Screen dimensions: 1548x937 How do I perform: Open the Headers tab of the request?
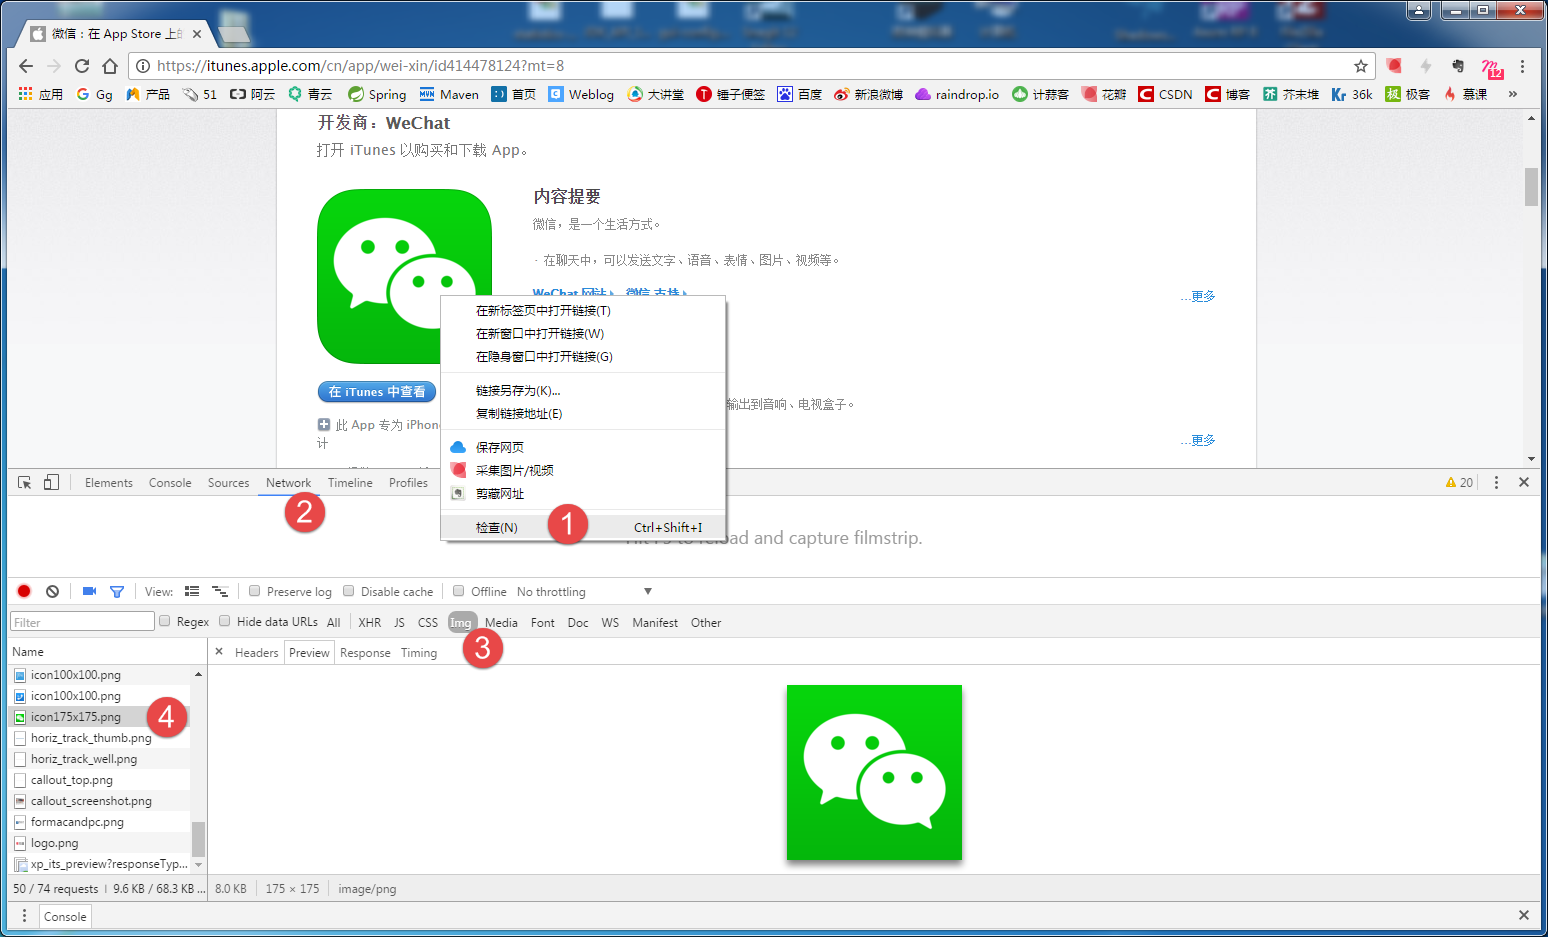pyautogui.click(x=257, y=653)
